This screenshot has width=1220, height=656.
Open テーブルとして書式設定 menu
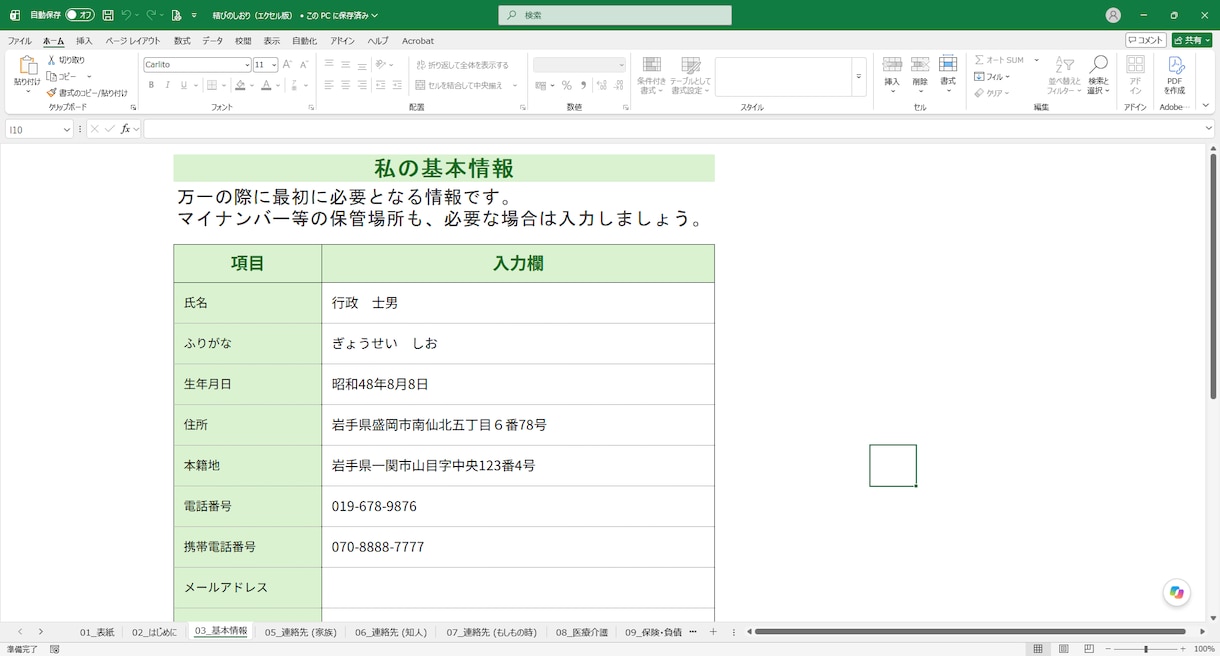coord(690,76)
